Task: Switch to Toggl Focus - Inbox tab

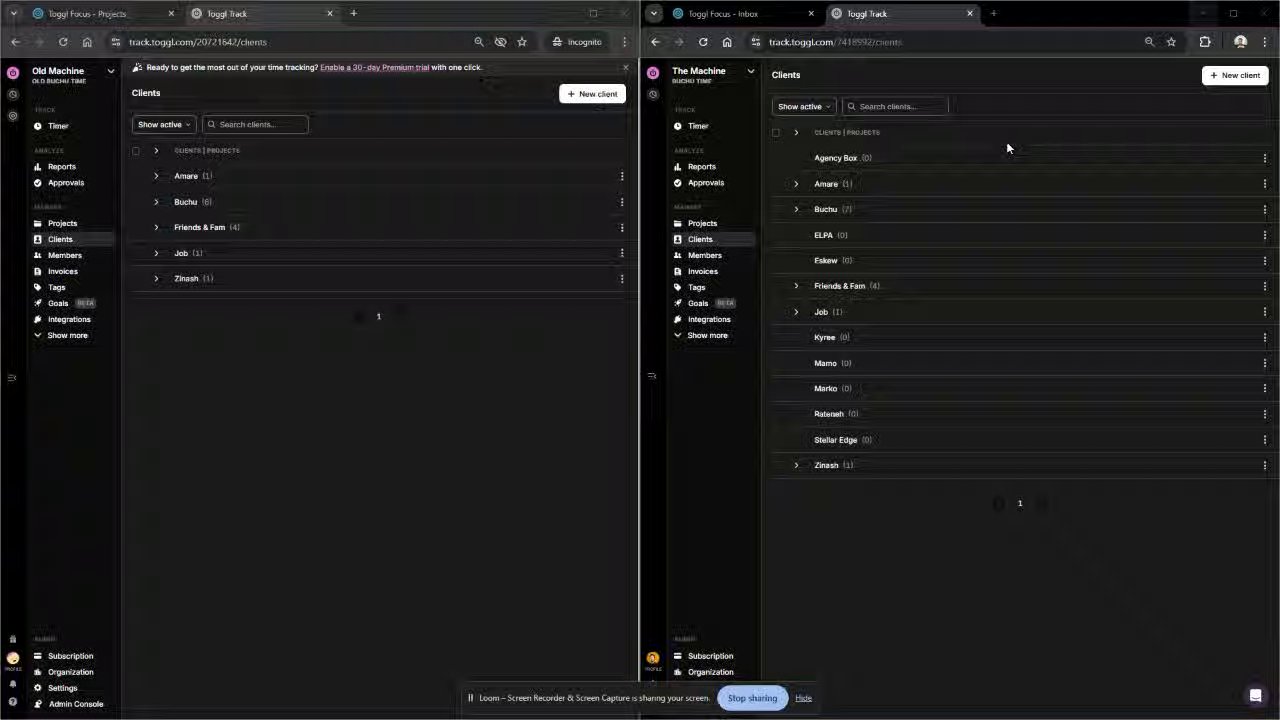Action: tap(743, 14)
